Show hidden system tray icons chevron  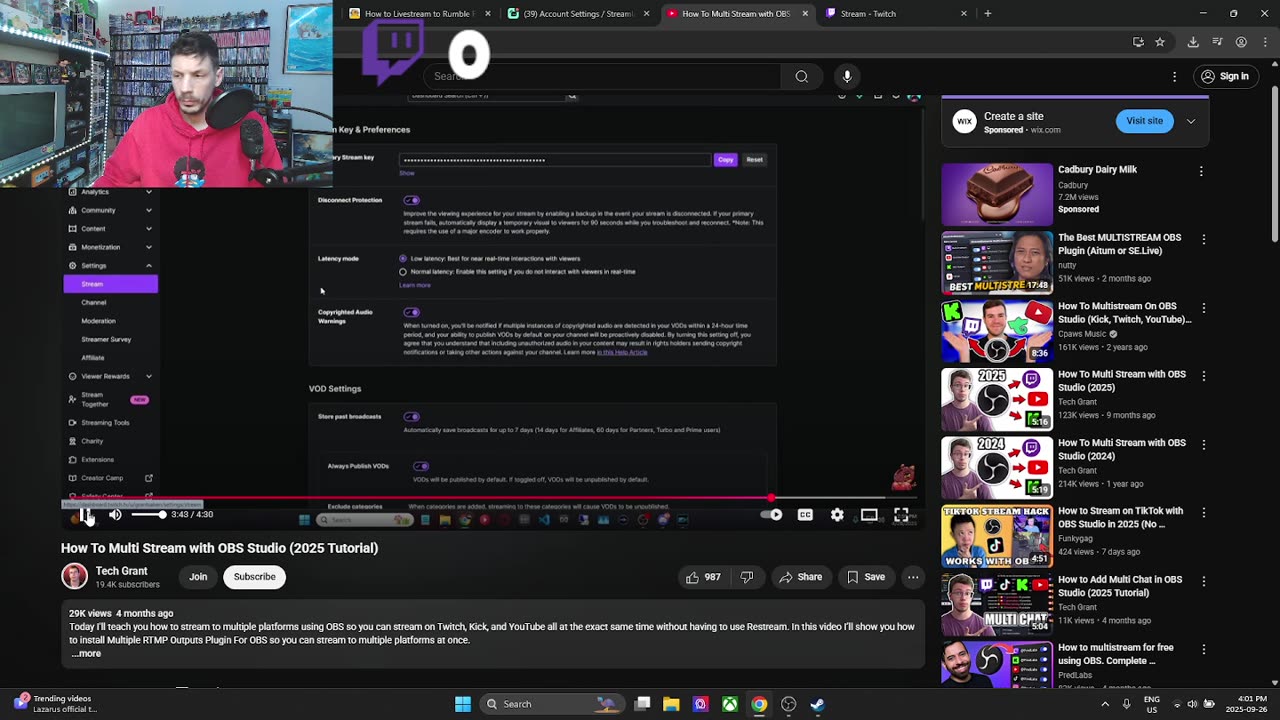[x=1106, y=704]
